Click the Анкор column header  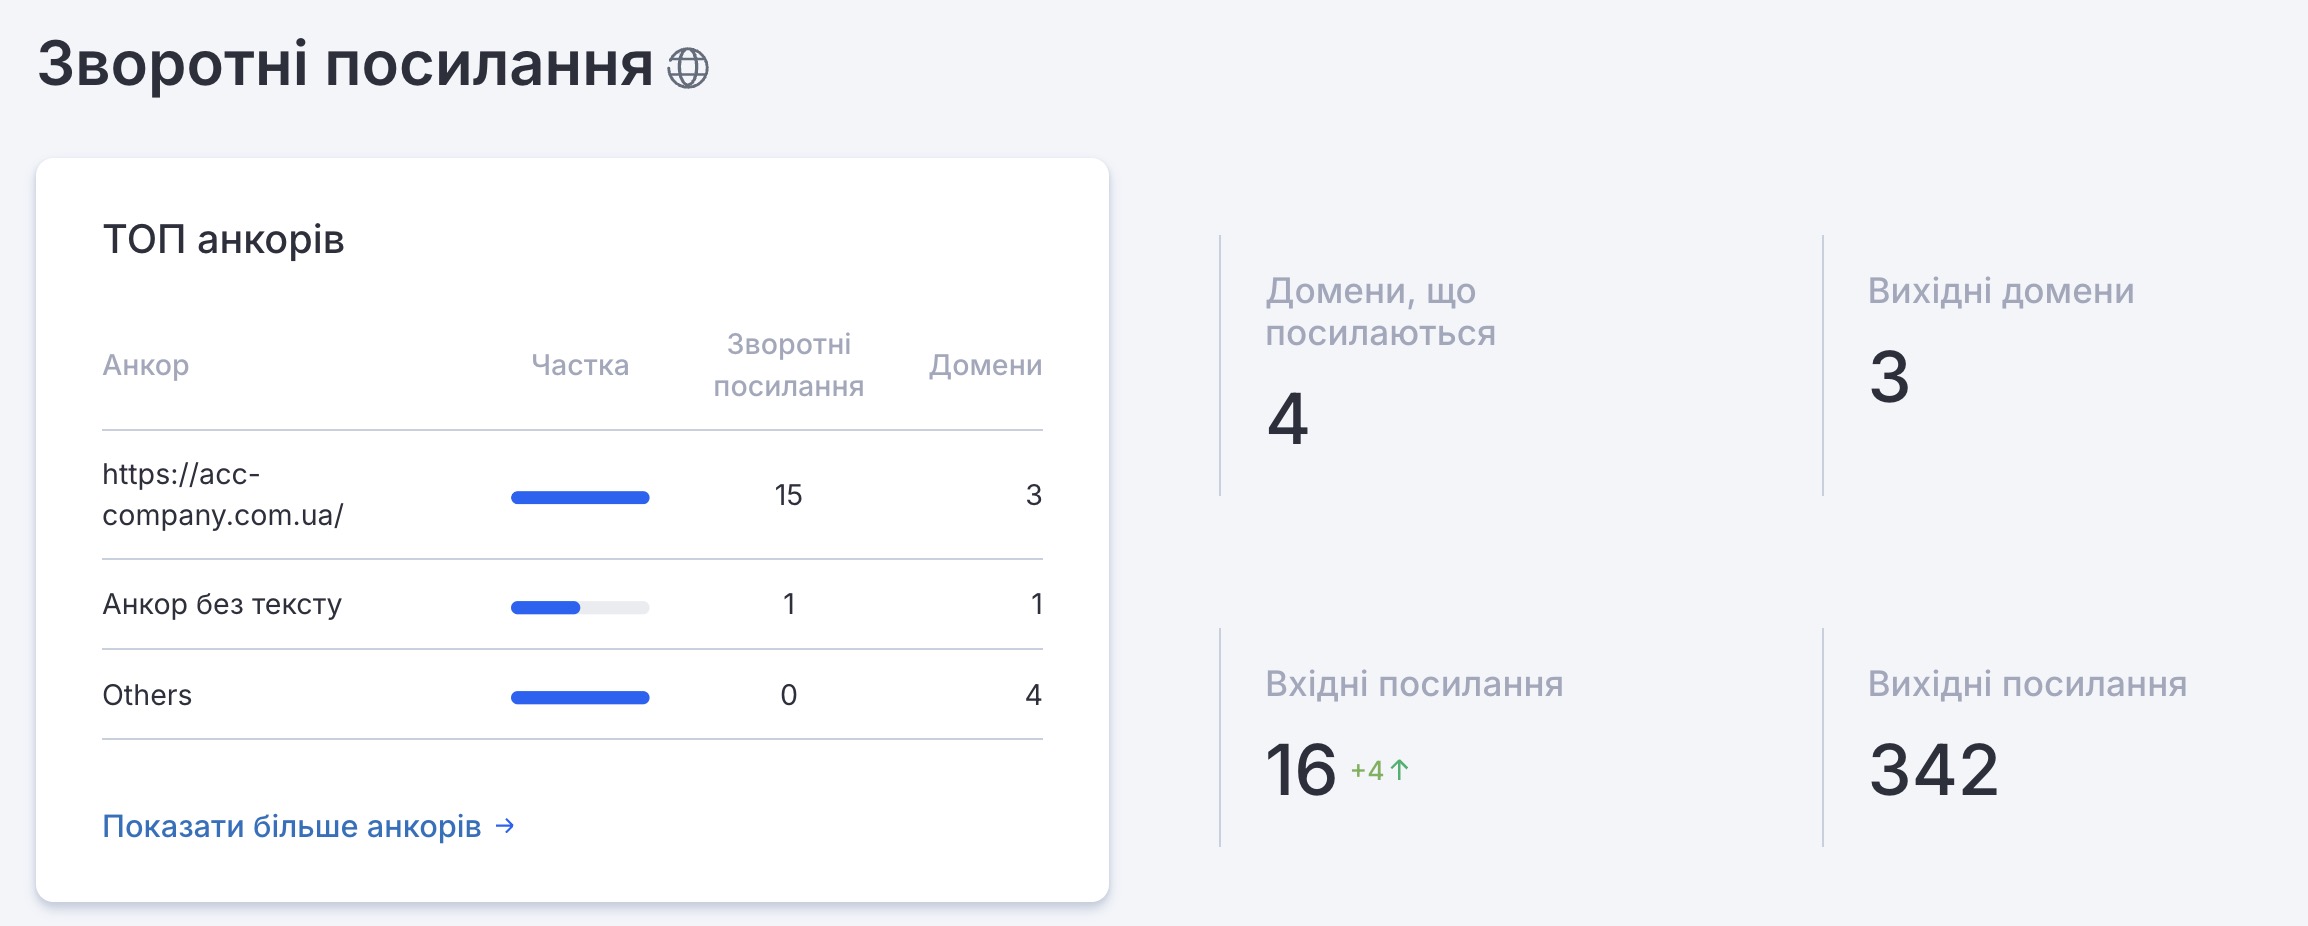point(146,365)
